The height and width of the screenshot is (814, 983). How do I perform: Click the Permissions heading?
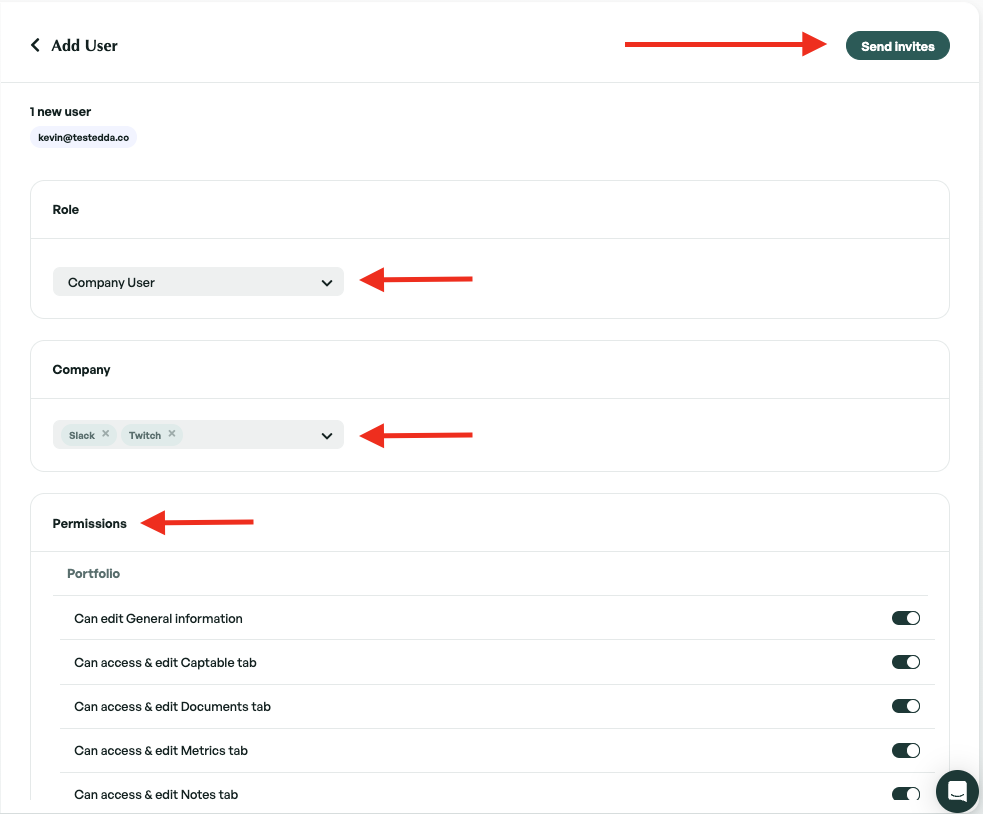click(90, 524)
